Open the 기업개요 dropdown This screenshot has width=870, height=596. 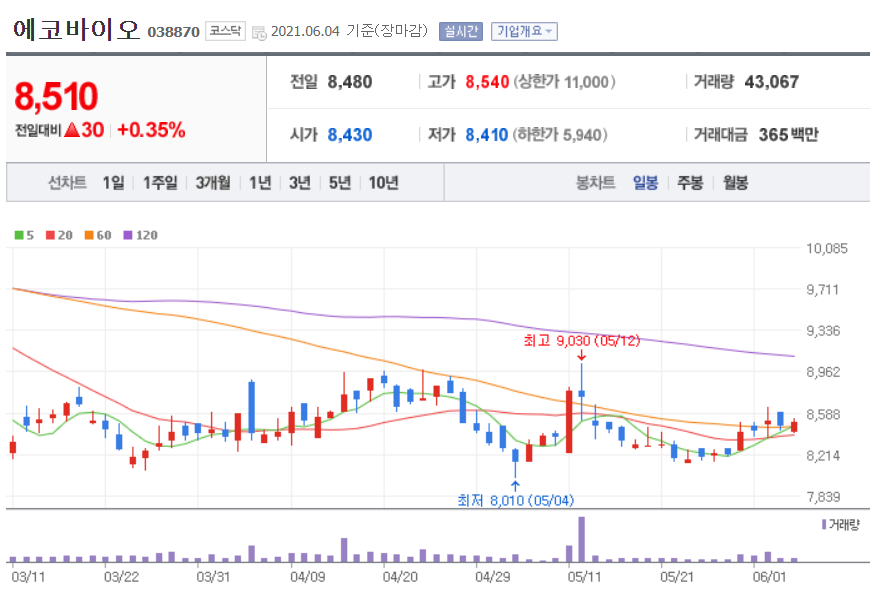pos(524,31)
